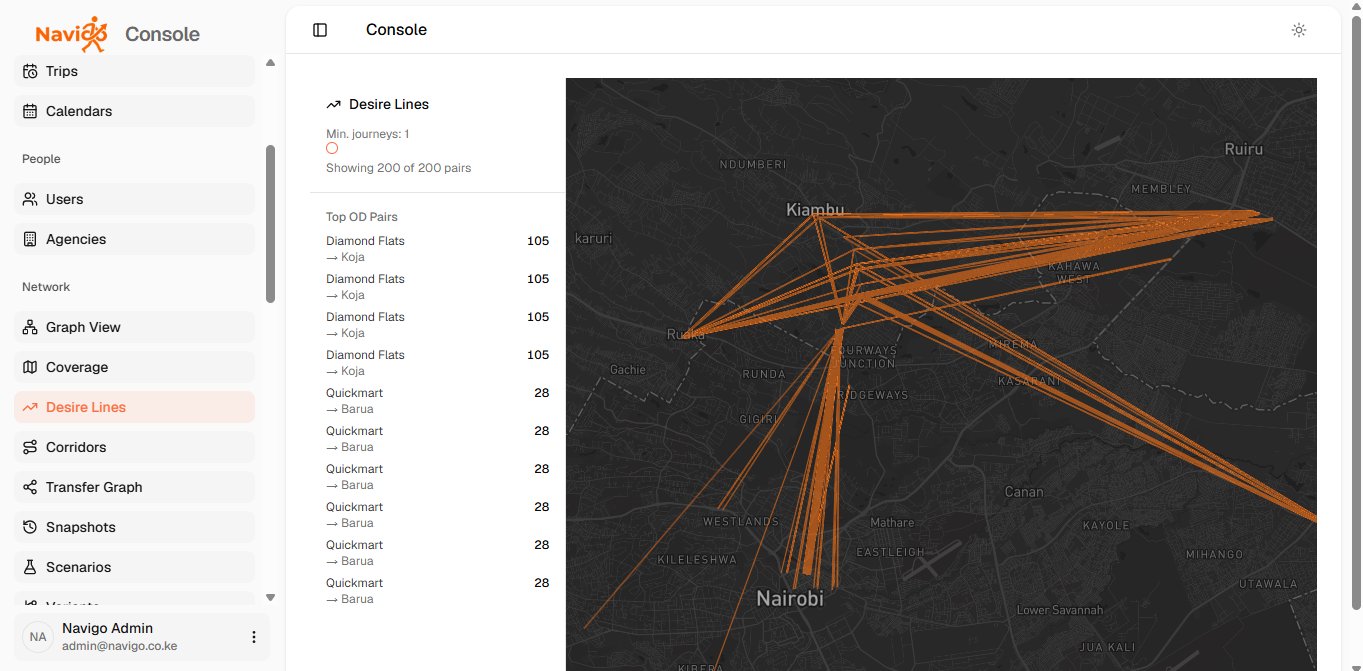Image resolution: width=1363 pixels, height=671 pixels.
Task: Click the Canan label on the map
Action: coord(1024,492)
